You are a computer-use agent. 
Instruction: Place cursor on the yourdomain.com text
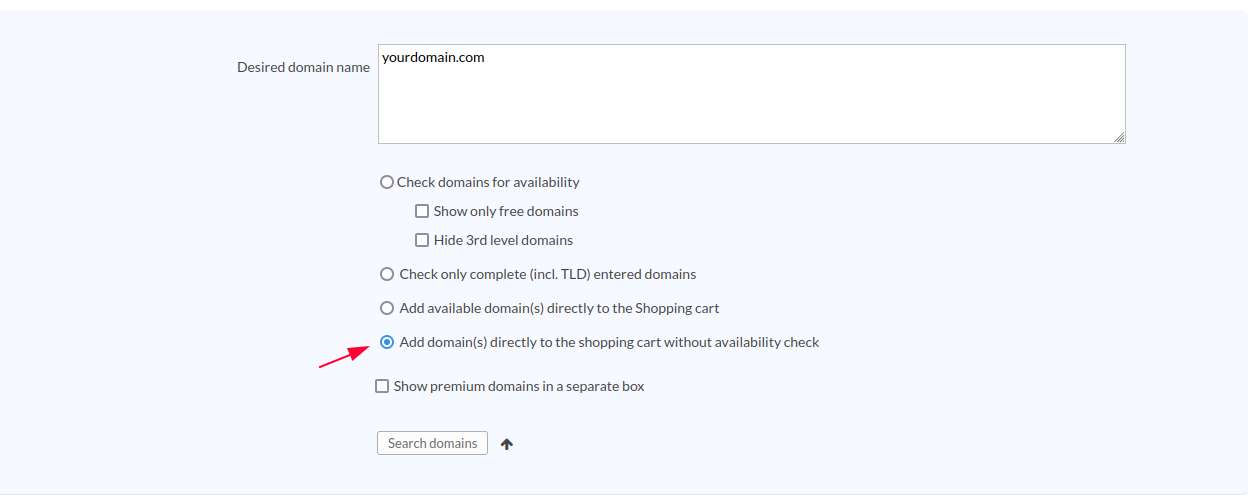(x=433, y=58)
